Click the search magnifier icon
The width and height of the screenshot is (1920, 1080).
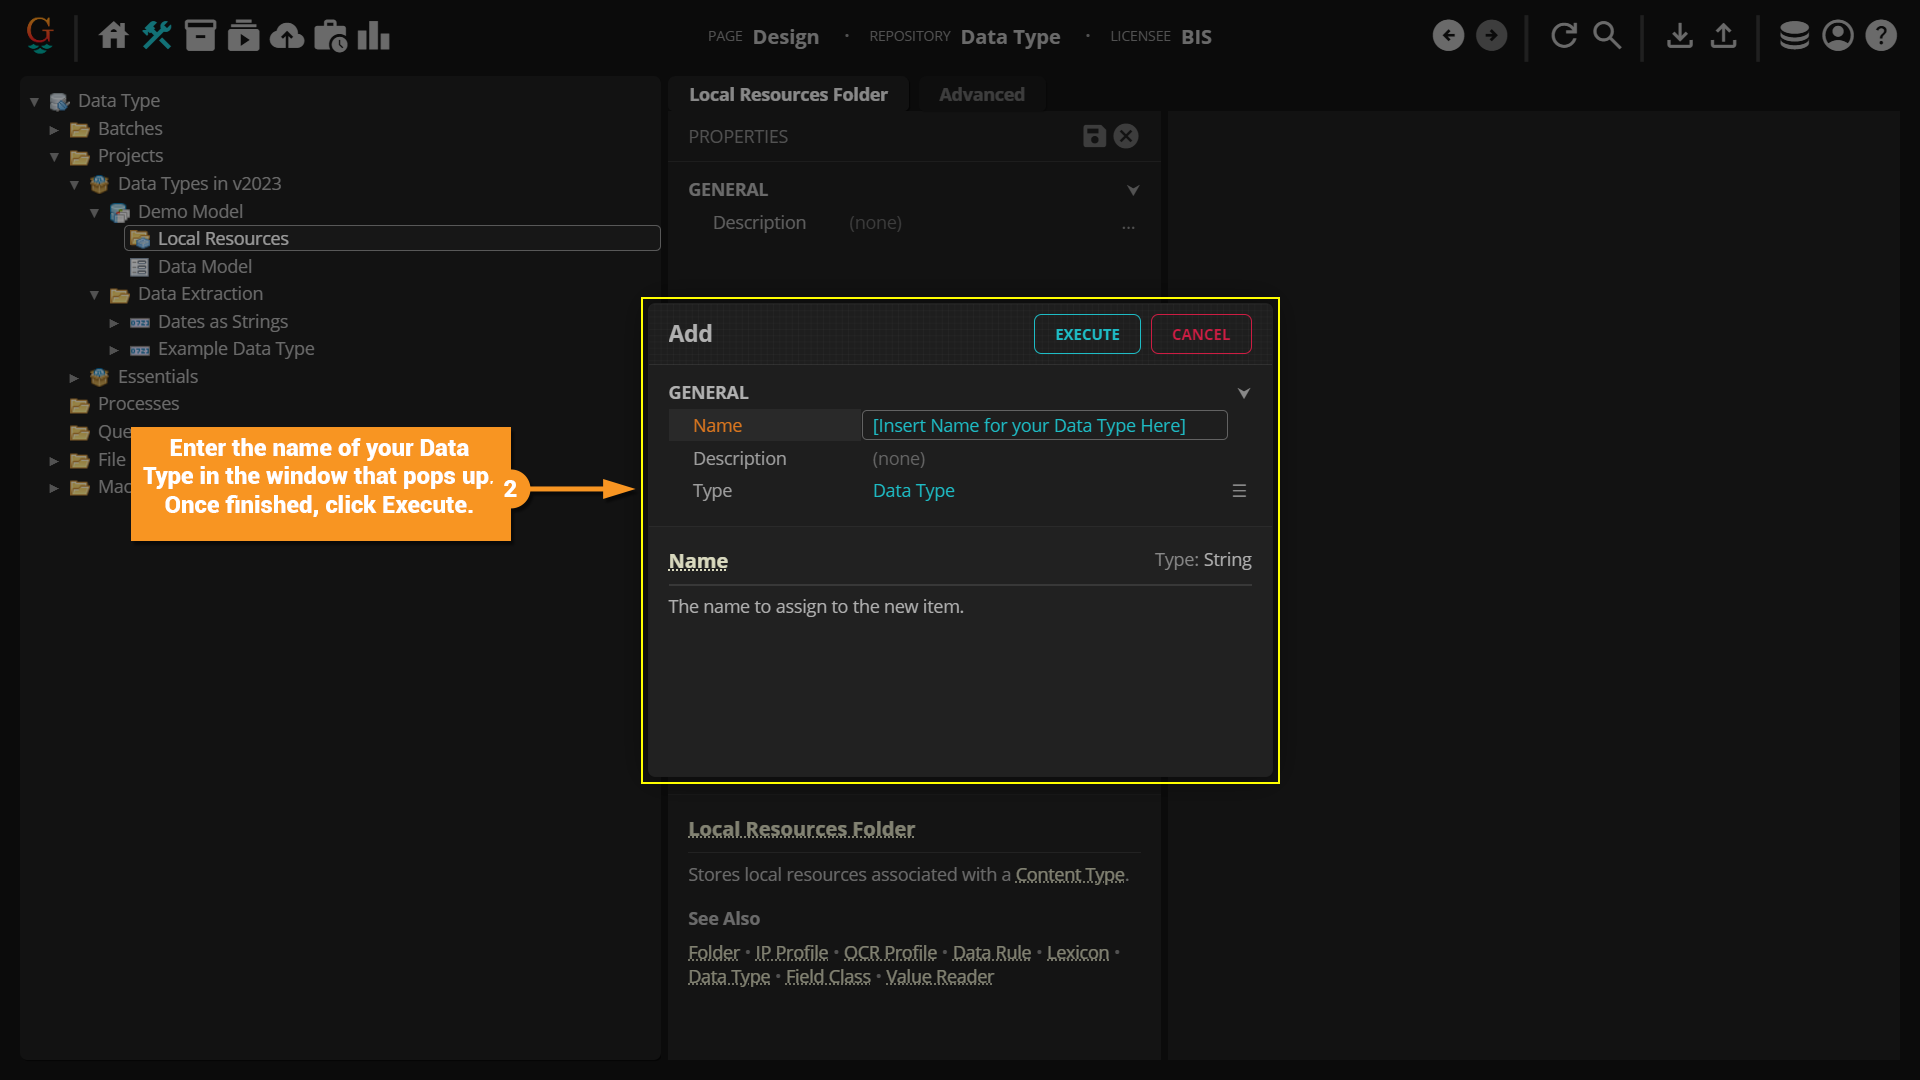click(1607, 36)
